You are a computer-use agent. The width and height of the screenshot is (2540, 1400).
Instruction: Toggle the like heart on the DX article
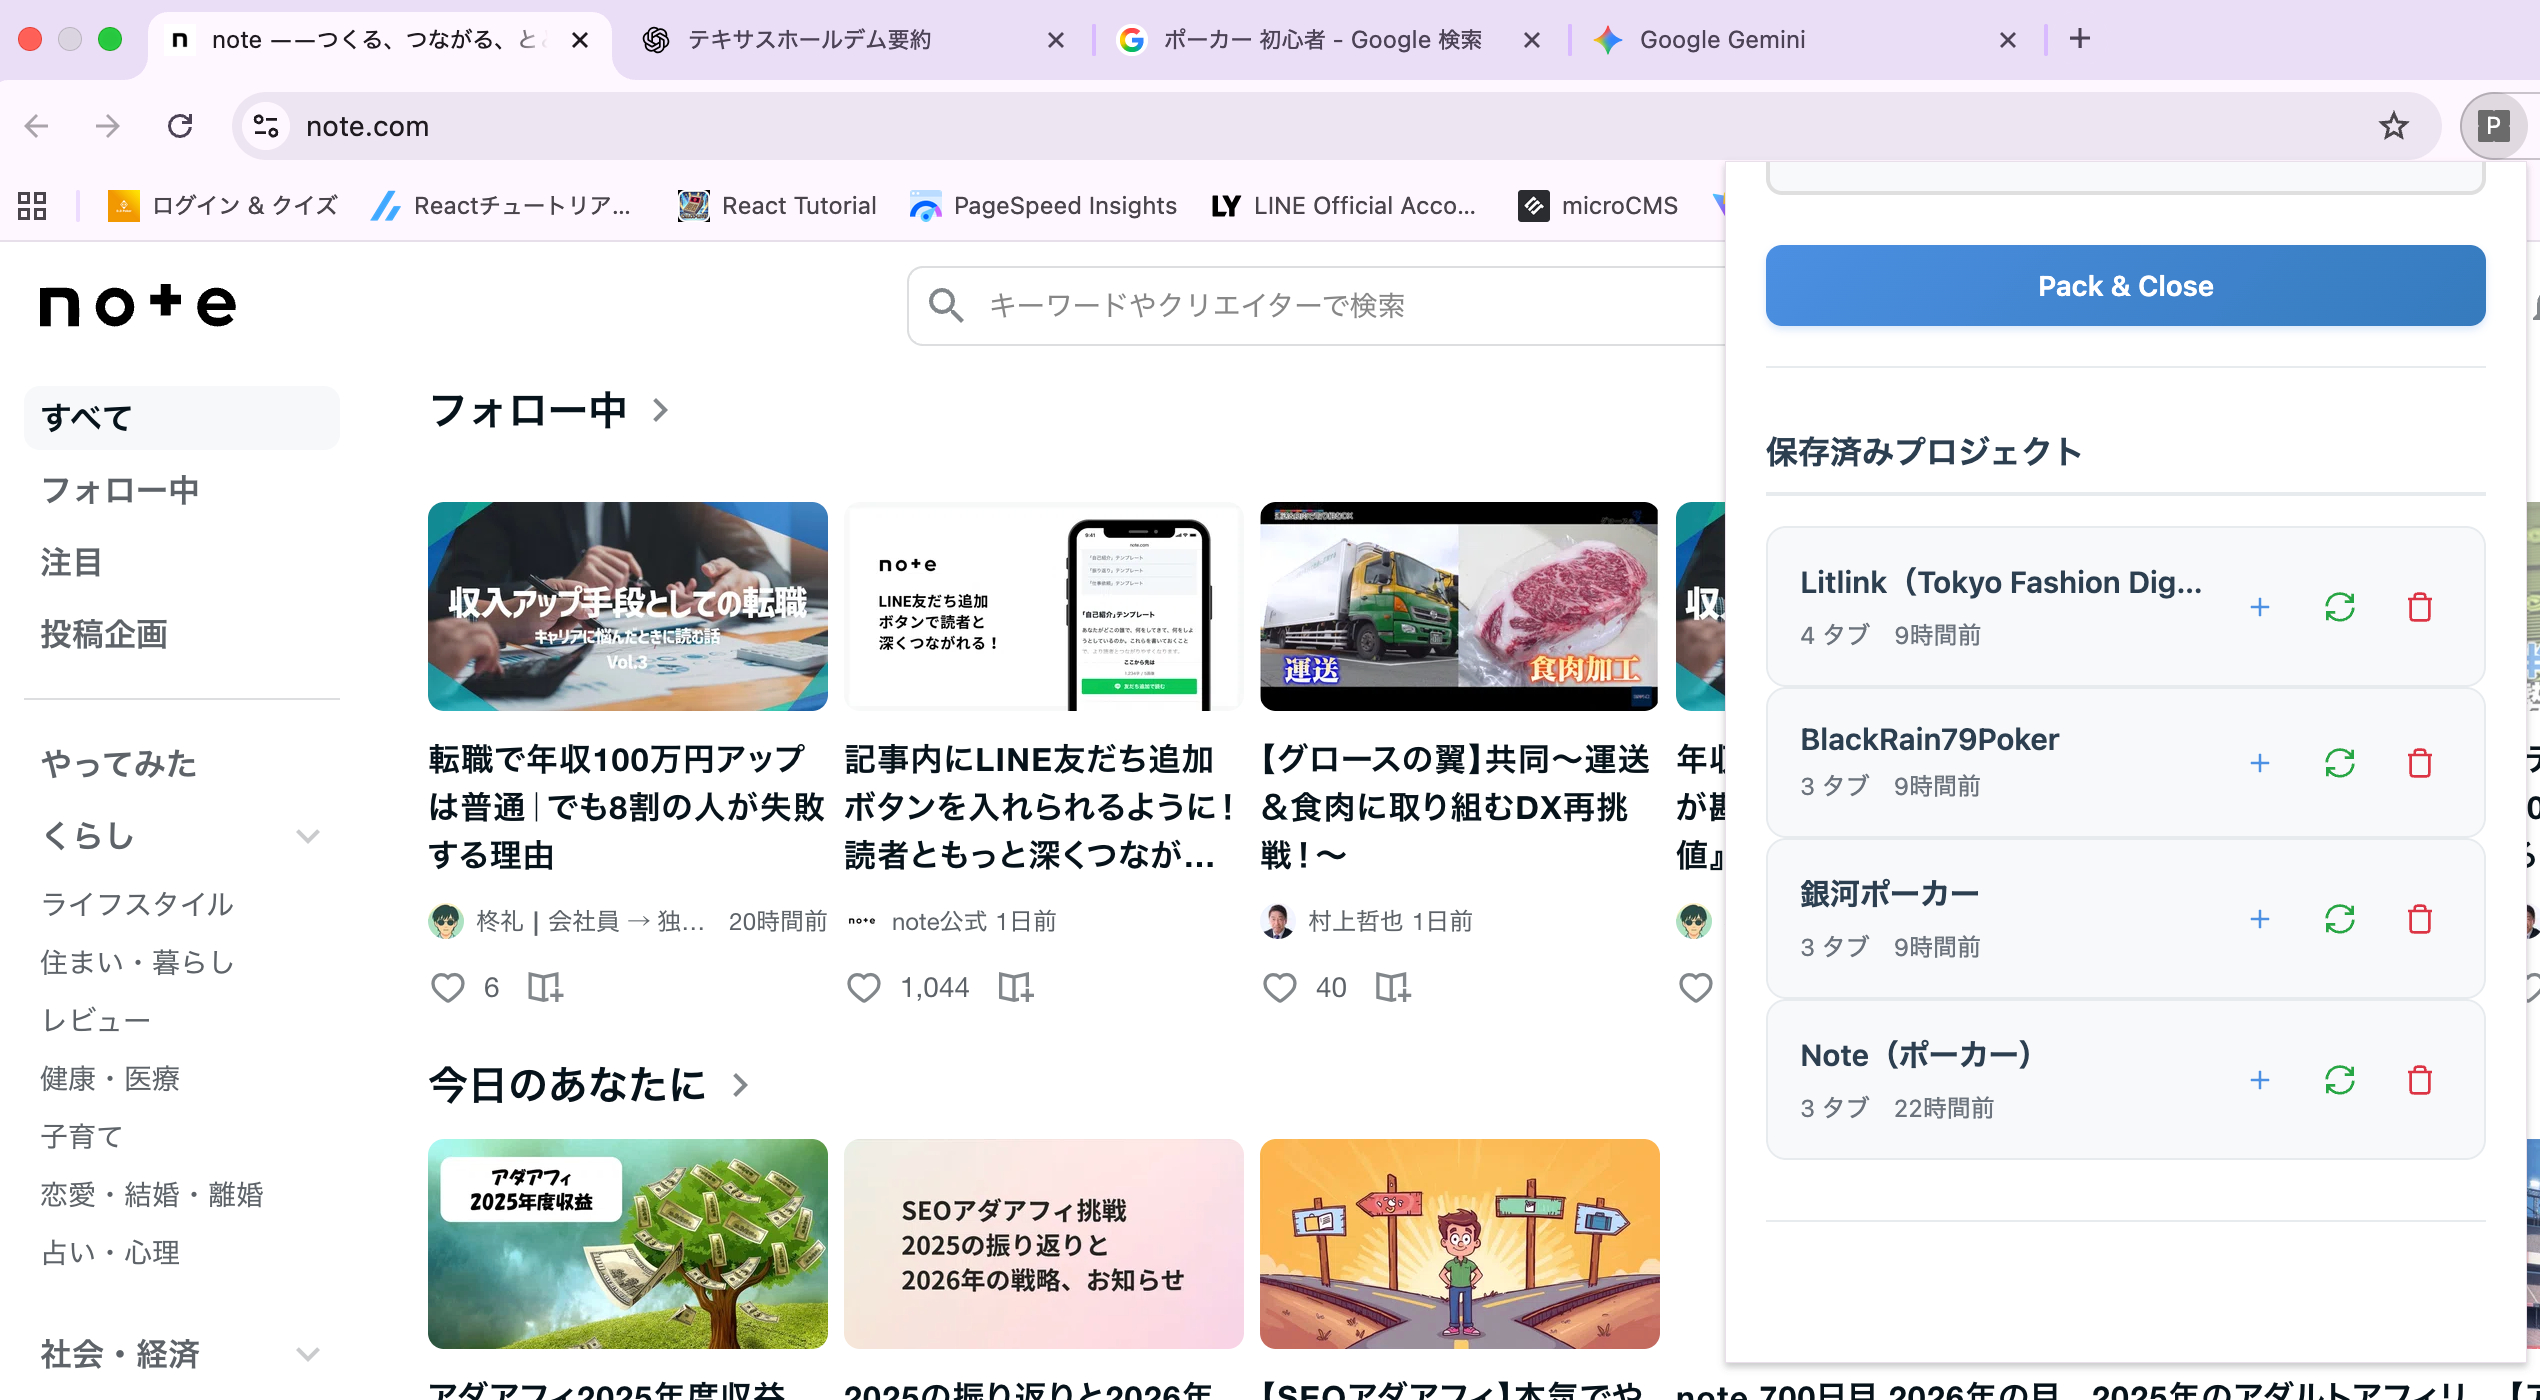pos(1279,987)
